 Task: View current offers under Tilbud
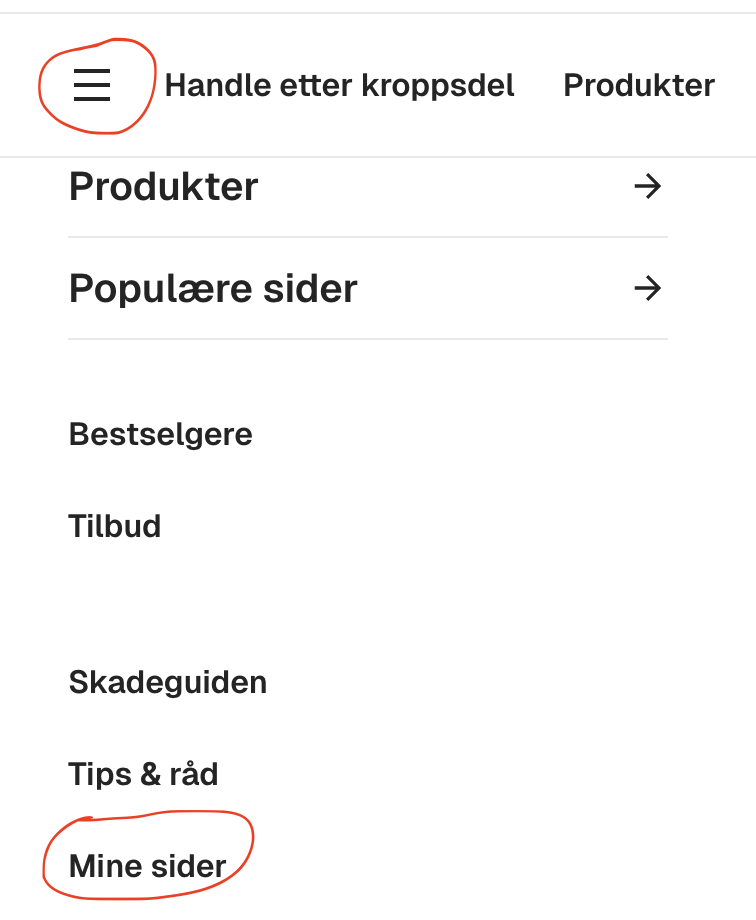[x=115, y=526]
